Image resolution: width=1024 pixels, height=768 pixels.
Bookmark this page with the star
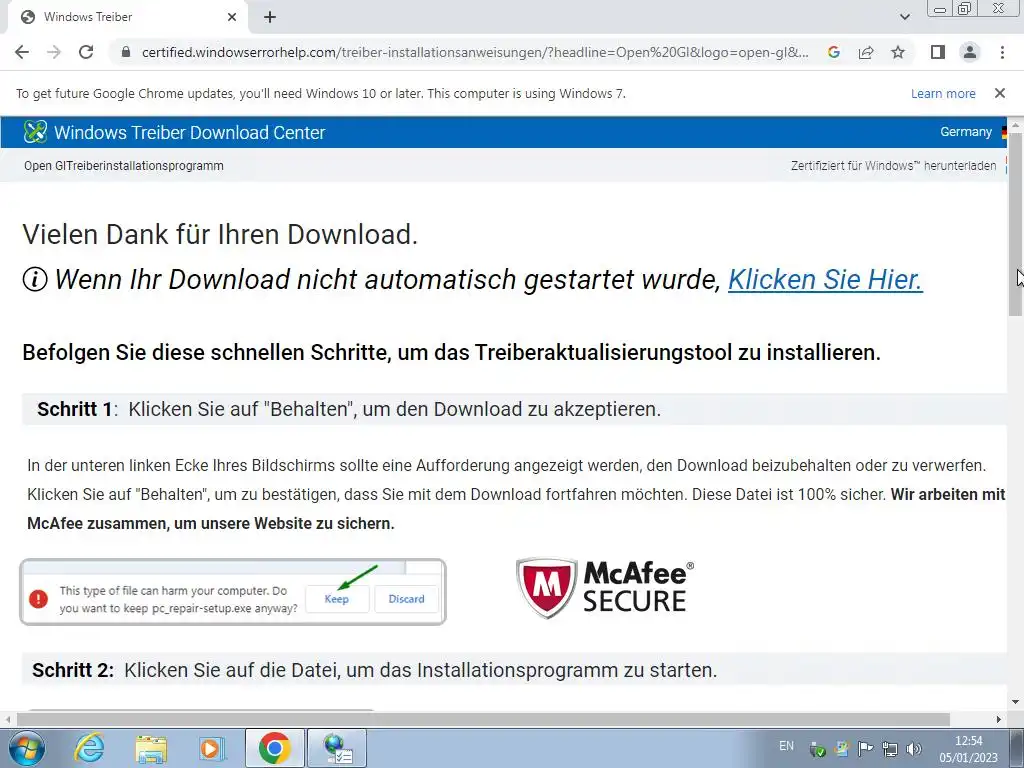898,52
